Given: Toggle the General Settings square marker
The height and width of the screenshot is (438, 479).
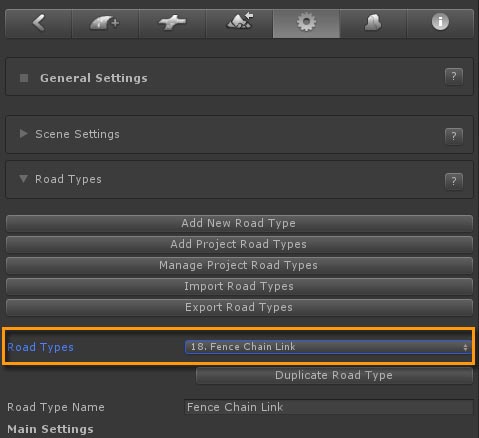Looking at the screenshot, I should pos(24,78).
